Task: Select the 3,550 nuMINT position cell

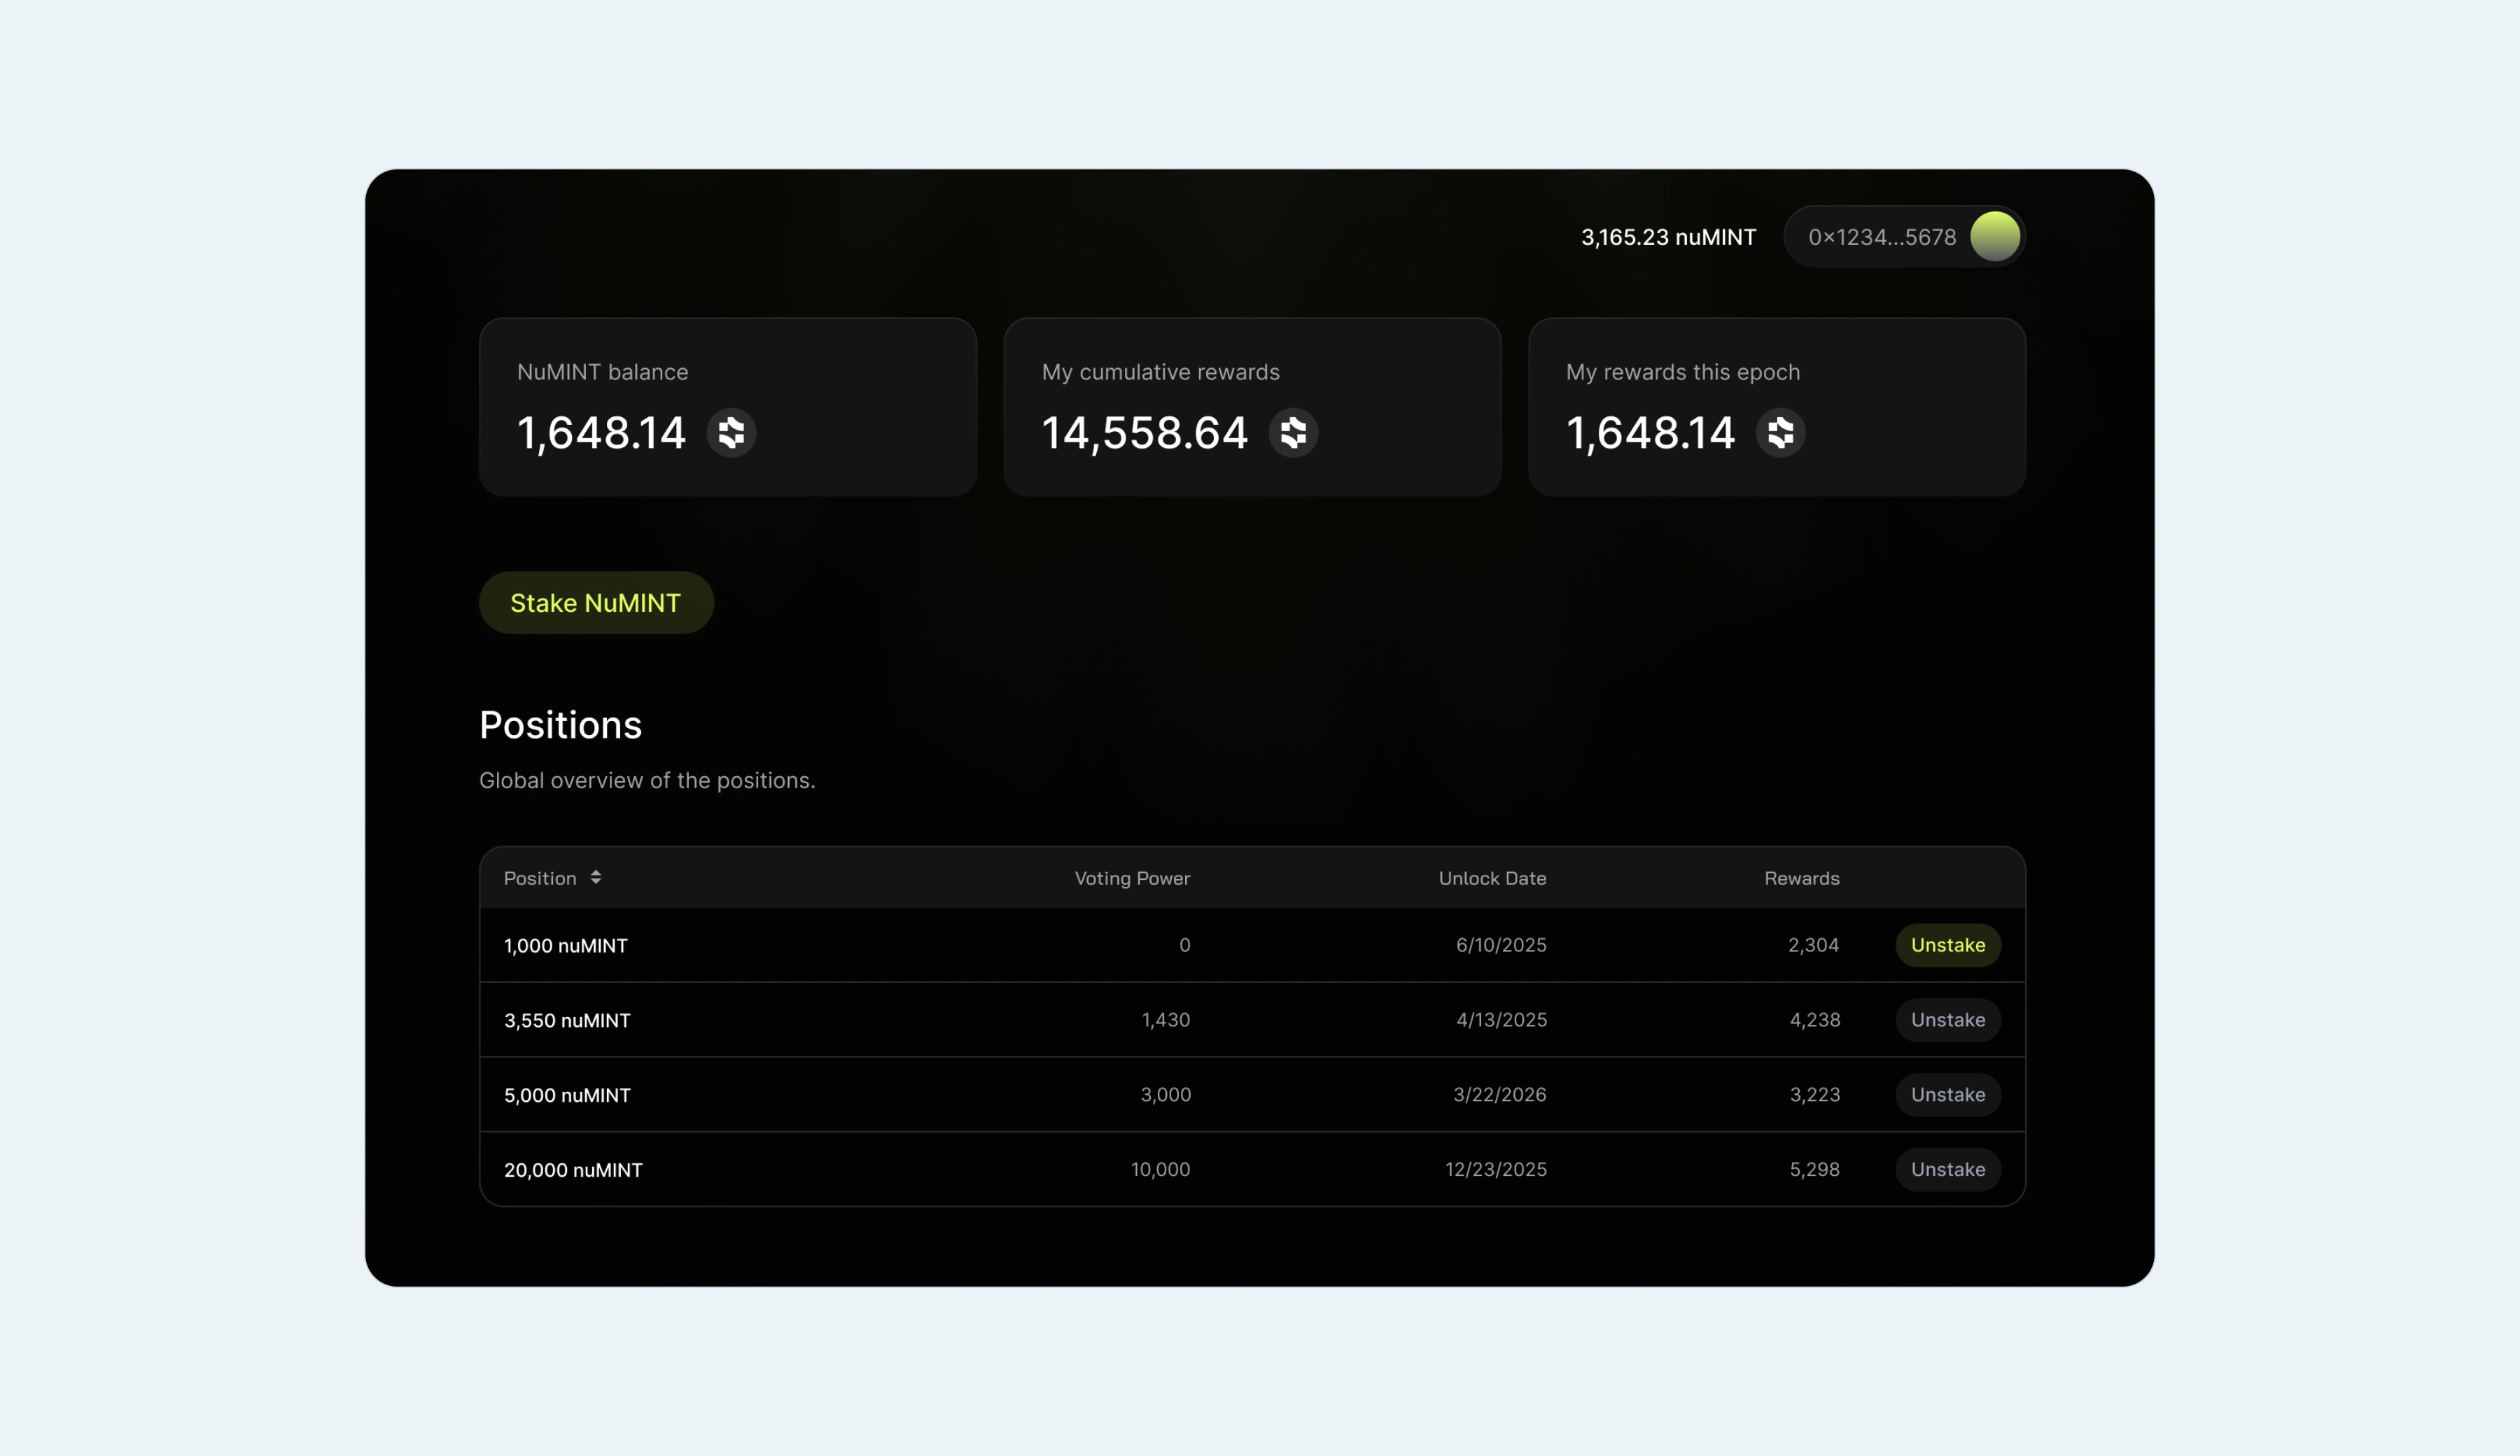Action: (x=567, y=1020)
